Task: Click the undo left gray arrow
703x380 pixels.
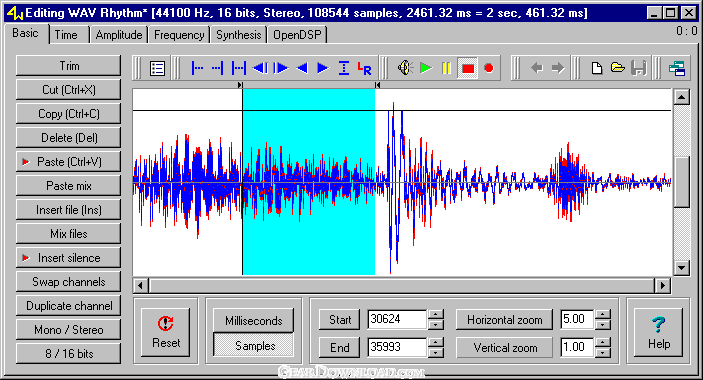Action: (x=537, y=68)
